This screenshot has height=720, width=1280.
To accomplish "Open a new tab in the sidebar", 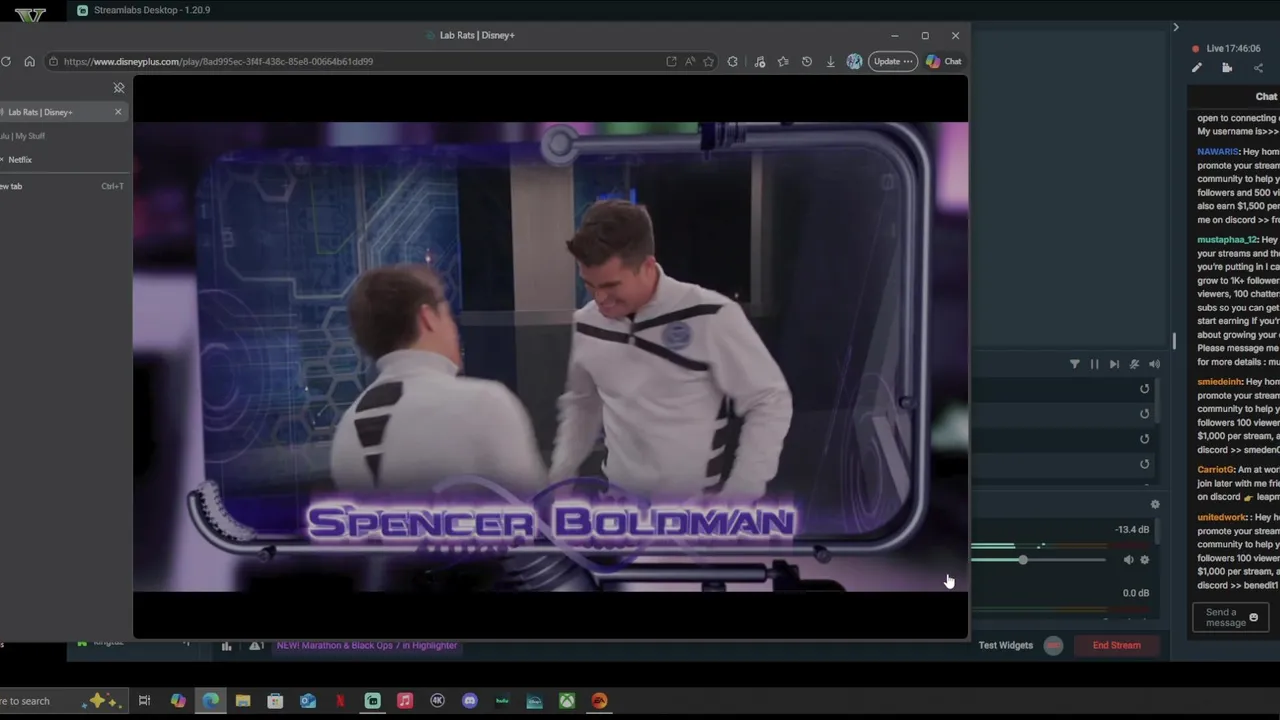I will [62, 186].
